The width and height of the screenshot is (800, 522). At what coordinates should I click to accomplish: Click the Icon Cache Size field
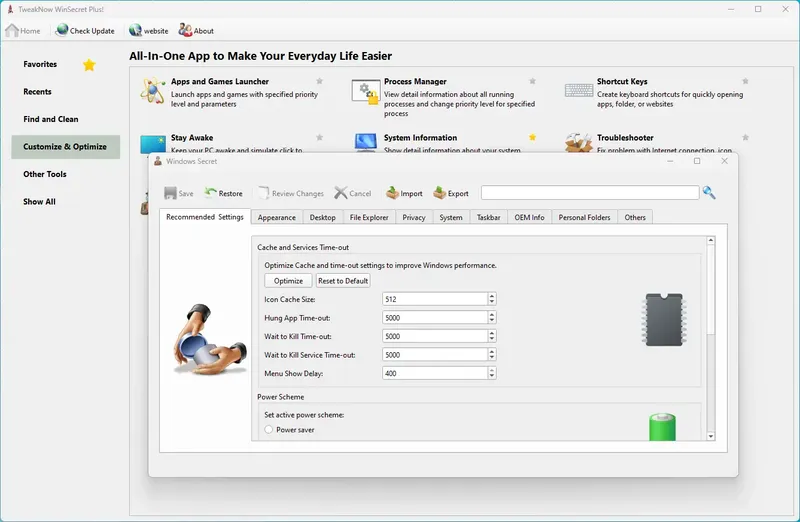(435, 299)
